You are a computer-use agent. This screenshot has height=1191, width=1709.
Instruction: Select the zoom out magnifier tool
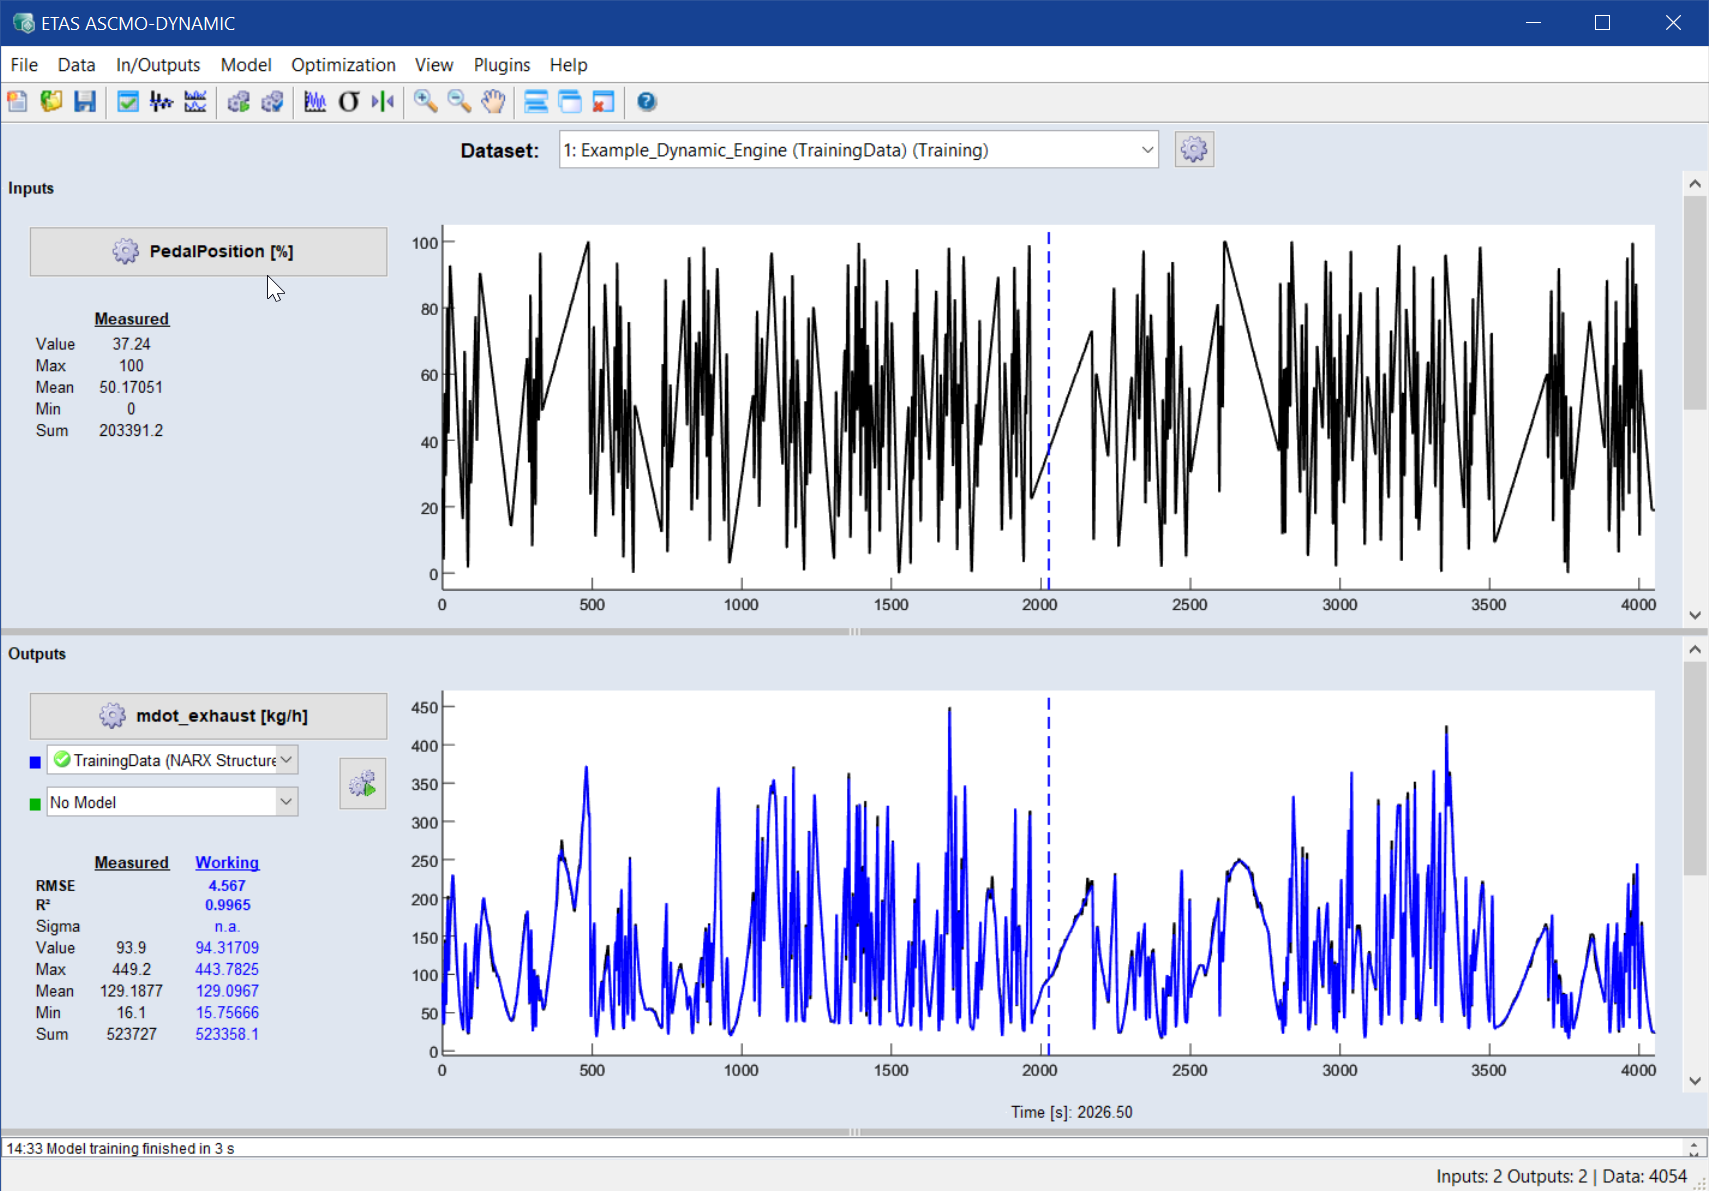(459, 101)
